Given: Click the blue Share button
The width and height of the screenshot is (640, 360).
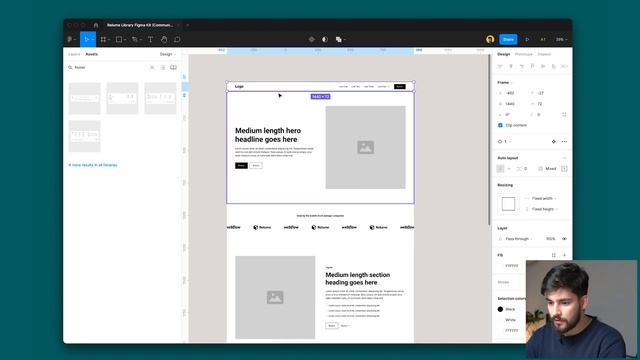Looking at the screenshot, I should tap(508, 40).
